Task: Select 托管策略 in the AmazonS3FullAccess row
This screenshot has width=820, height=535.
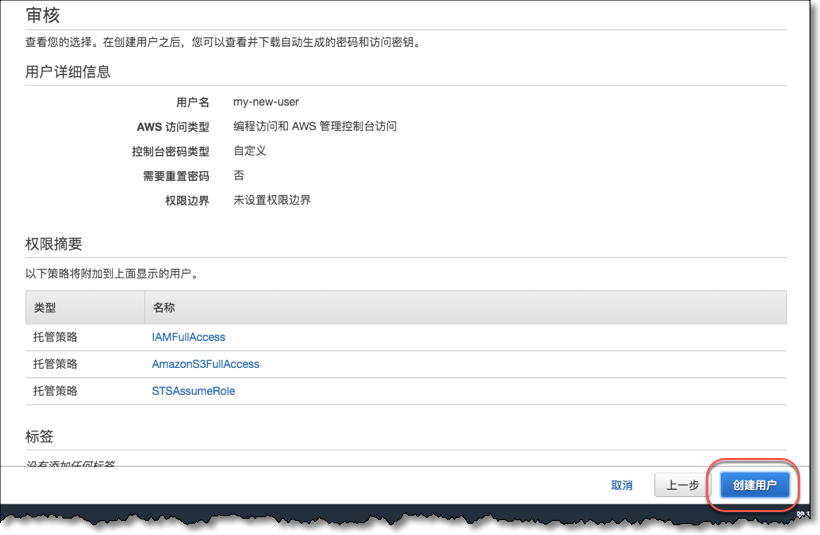Action: tap(55, 364)
